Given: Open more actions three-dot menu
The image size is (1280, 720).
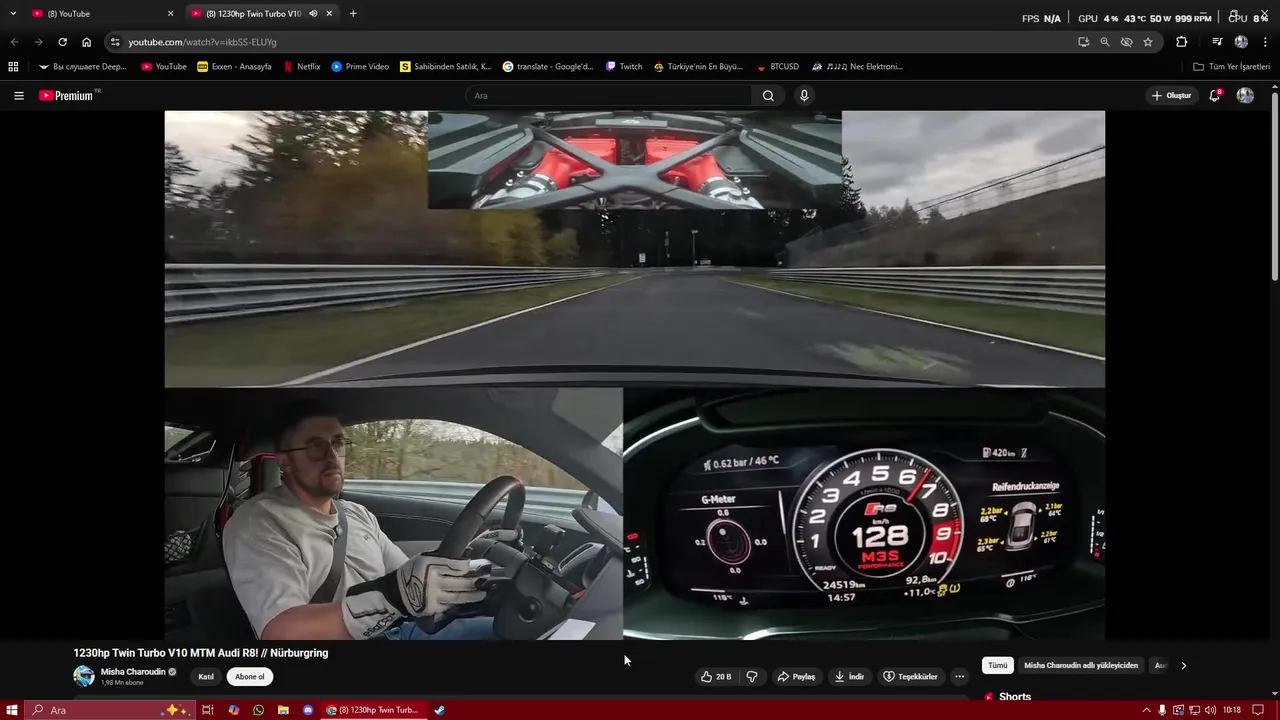Looking at the screenshot, I should coord(959,677).
